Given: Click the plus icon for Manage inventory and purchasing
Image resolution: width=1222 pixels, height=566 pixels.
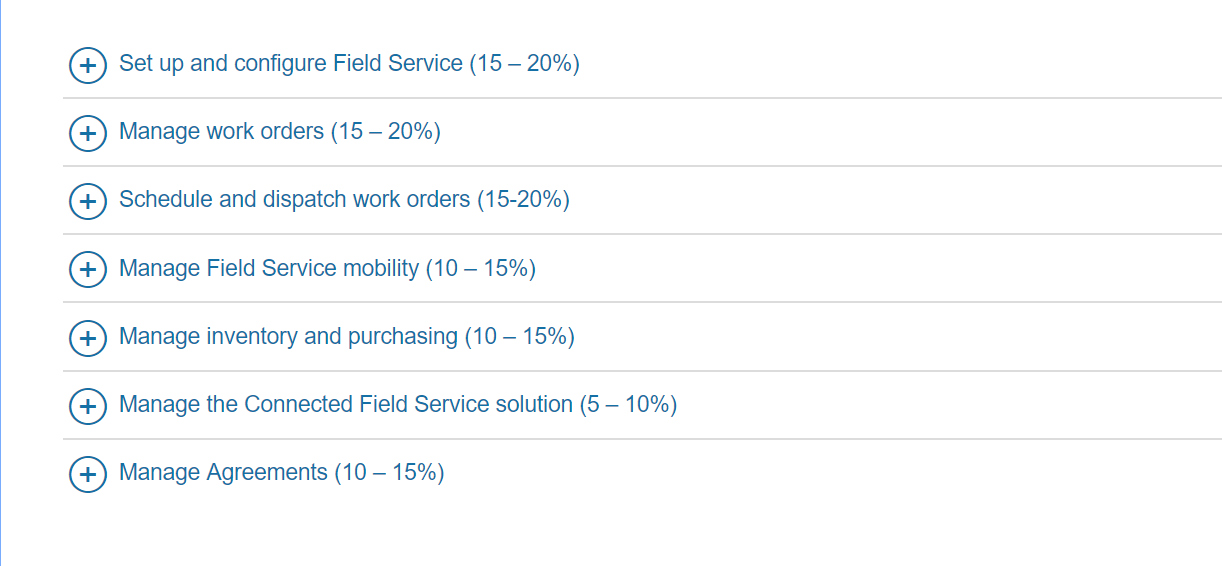Looking at the screenshot, I should [88, 338].
